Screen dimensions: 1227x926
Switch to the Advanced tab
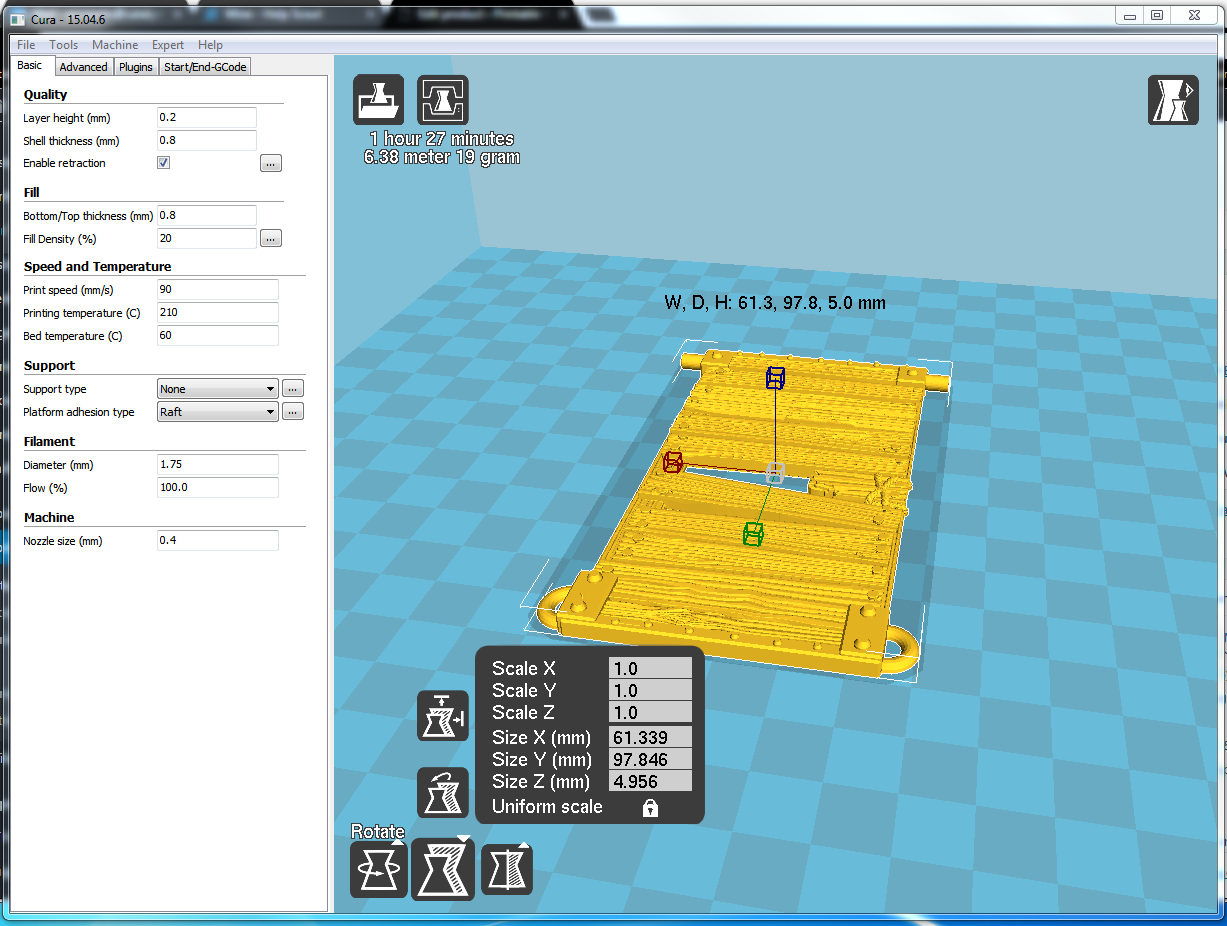pos(83,67)
